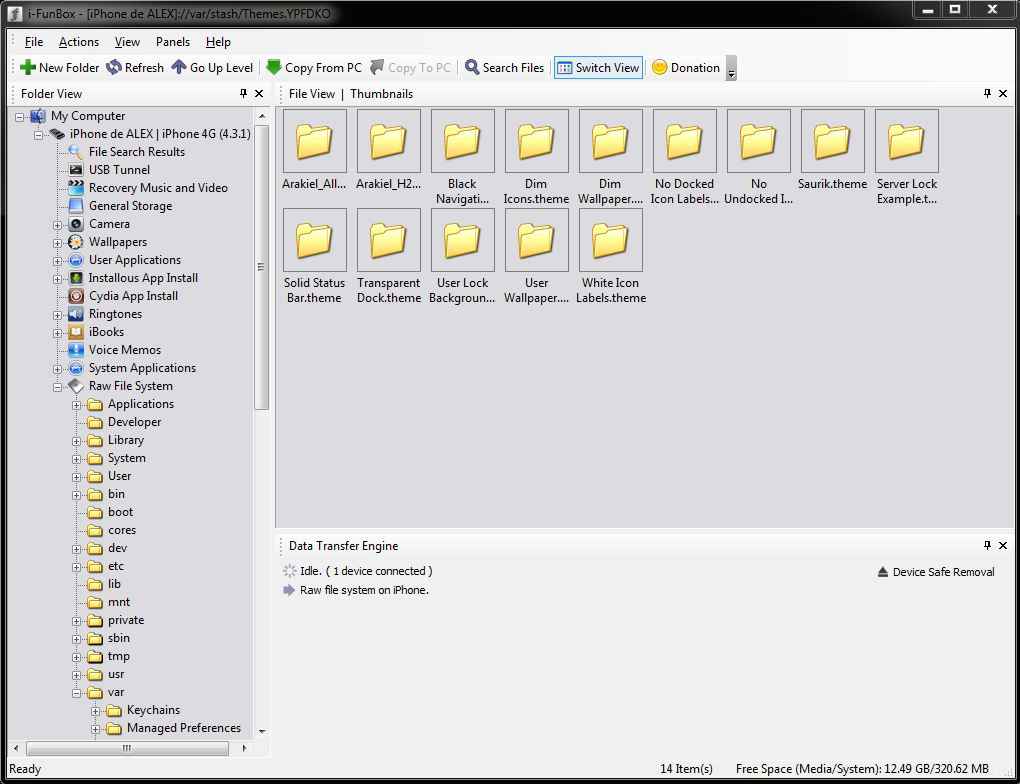Click the Device Safe Removal eject icon
Screen dimensions: 1020x784
(x=883, y=572)
